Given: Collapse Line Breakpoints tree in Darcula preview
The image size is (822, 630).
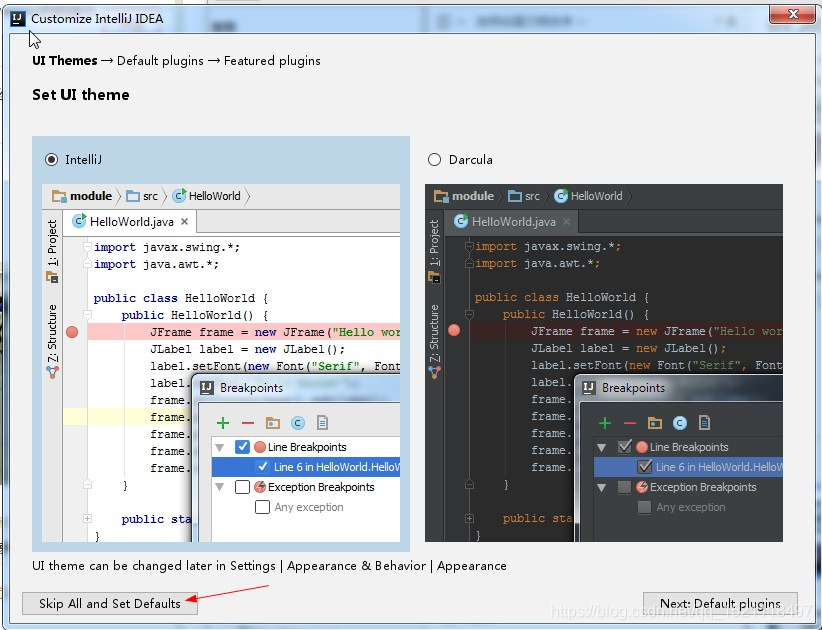Looking at the screenshot, I should point(602,448).
